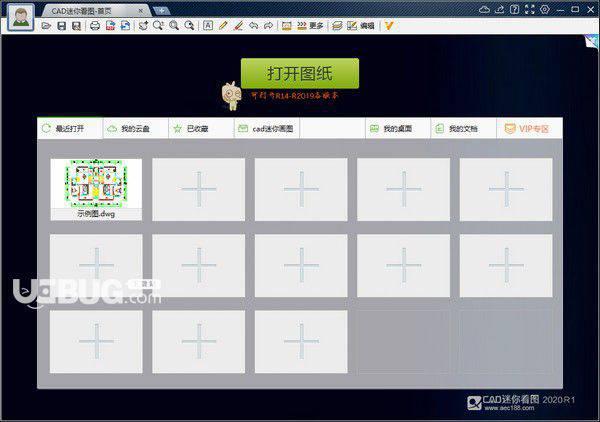Click the green 打开图纸 button
This screenshot has height=422, width=600.
coord(300,73)
